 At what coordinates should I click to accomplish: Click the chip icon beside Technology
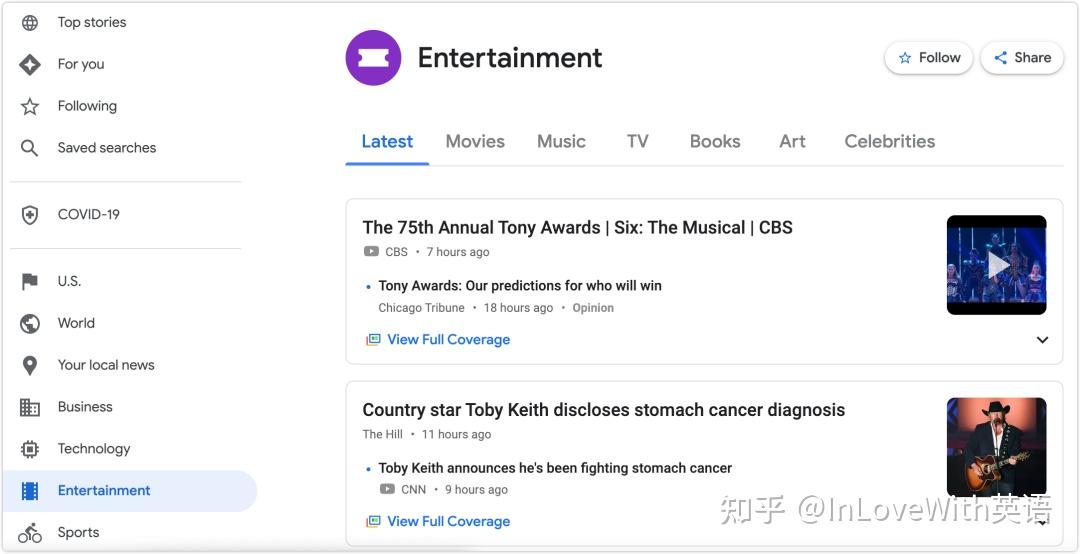30,449
